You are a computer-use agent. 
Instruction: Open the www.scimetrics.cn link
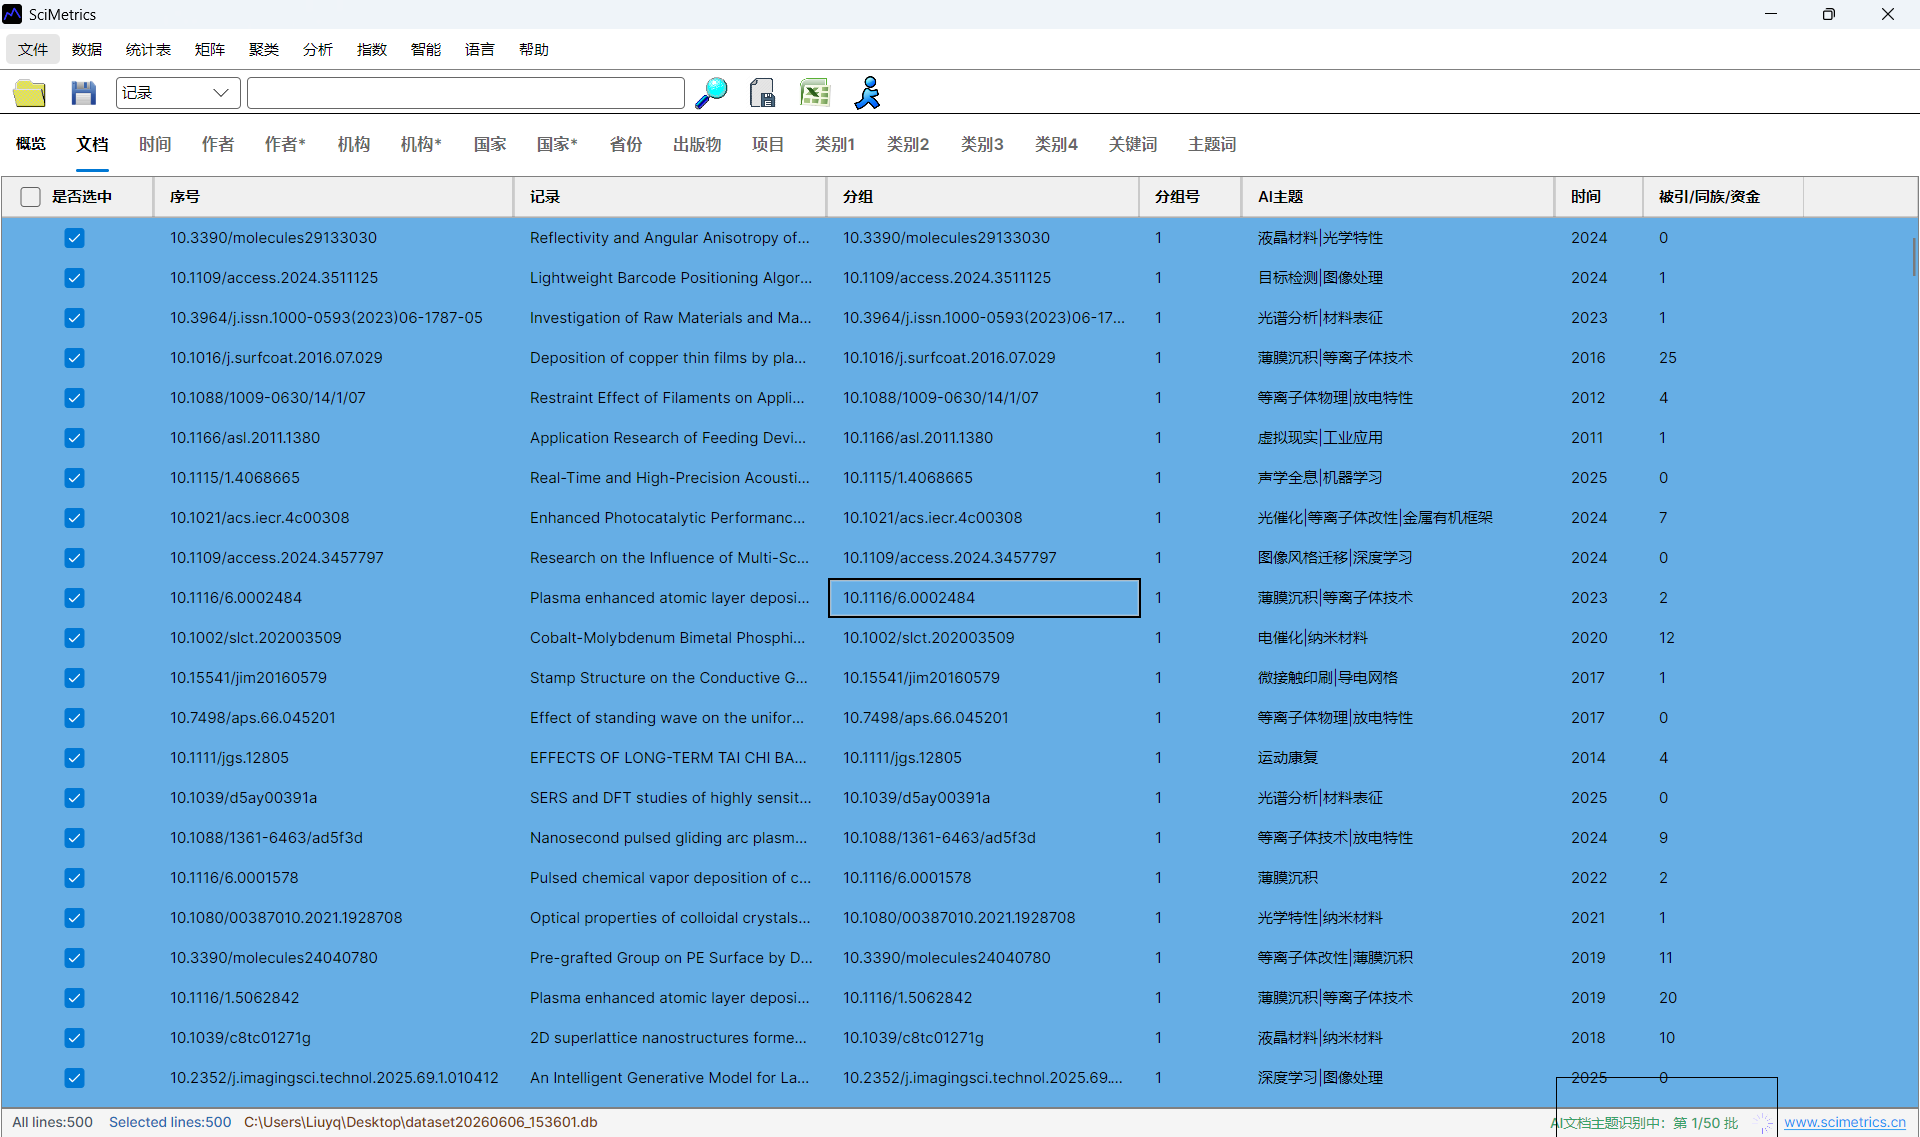tap(1845, 1122)
